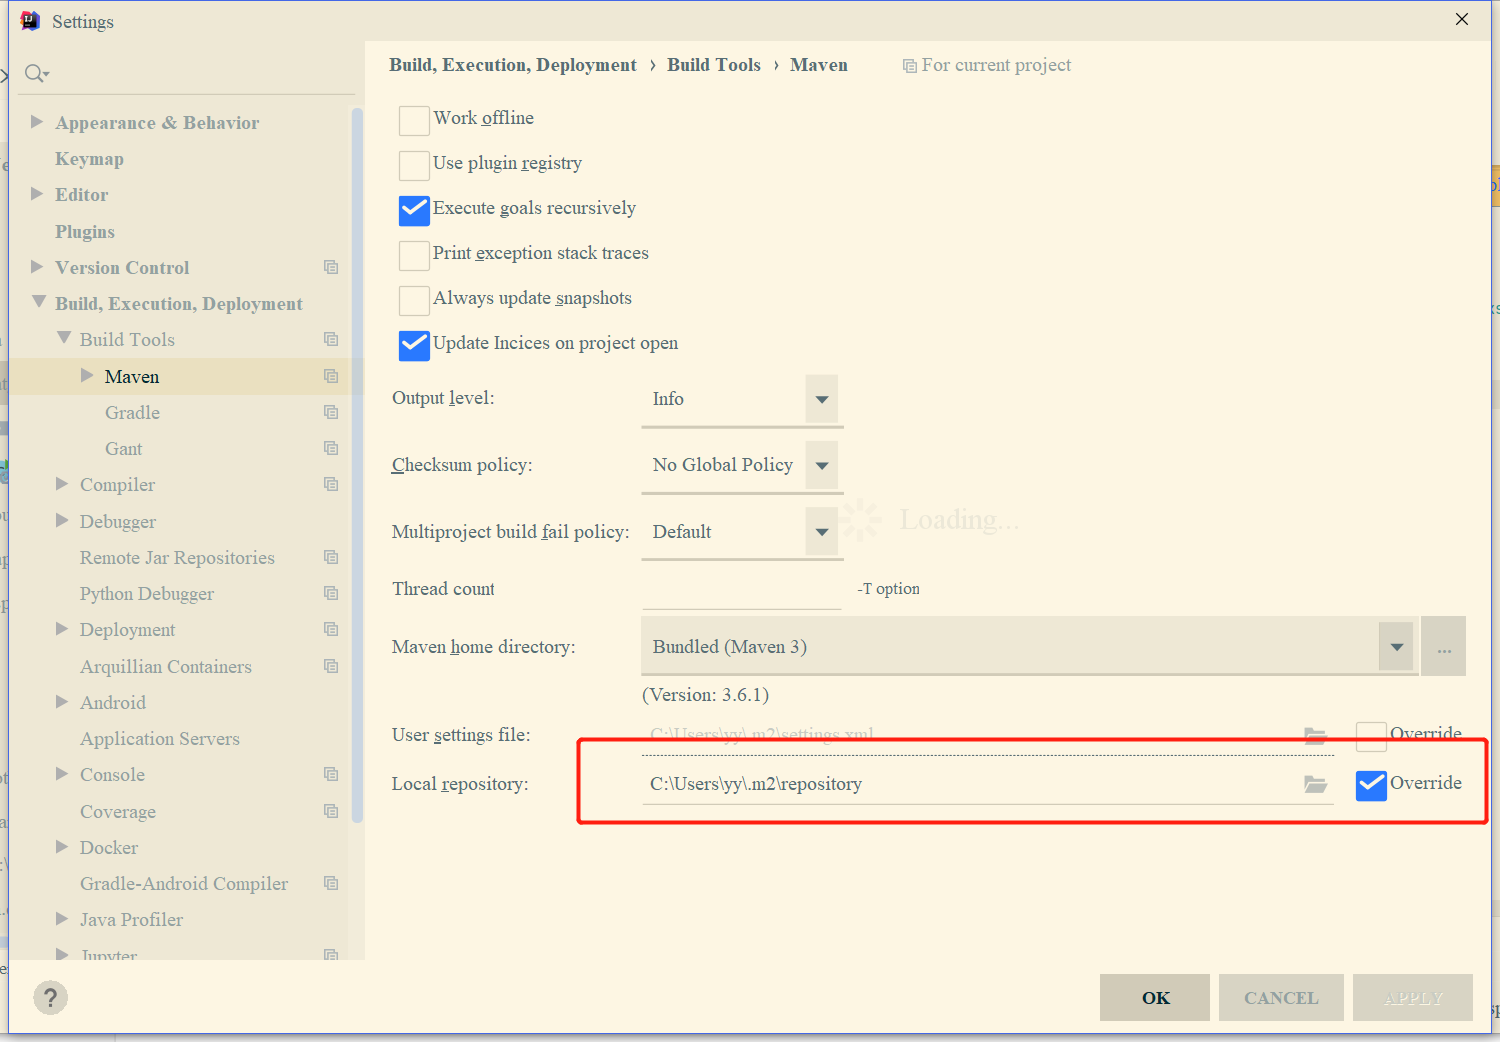Uncheck Update Indices on project open
Image resolution: width=1500 pixels, height=1042 pixels.
coord(414,345)
